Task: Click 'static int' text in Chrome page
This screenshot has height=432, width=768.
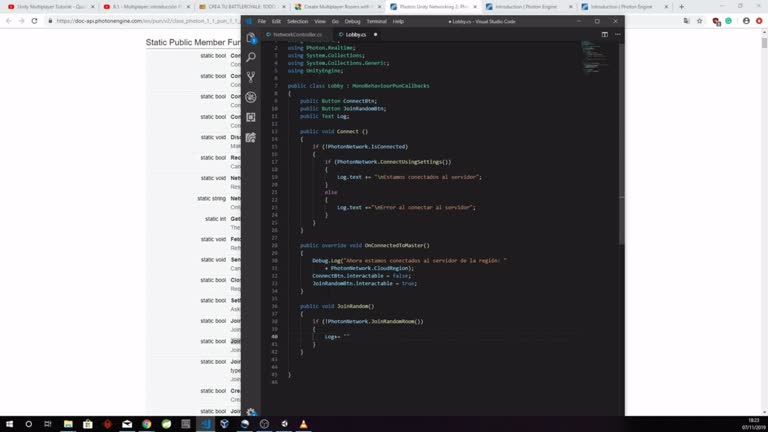Action: [x=216, y=219]
